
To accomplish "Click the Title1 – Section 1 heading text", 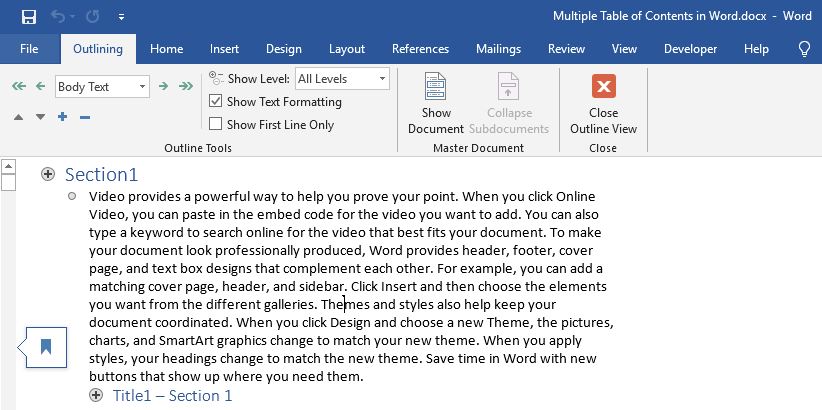I will (172, 395).
